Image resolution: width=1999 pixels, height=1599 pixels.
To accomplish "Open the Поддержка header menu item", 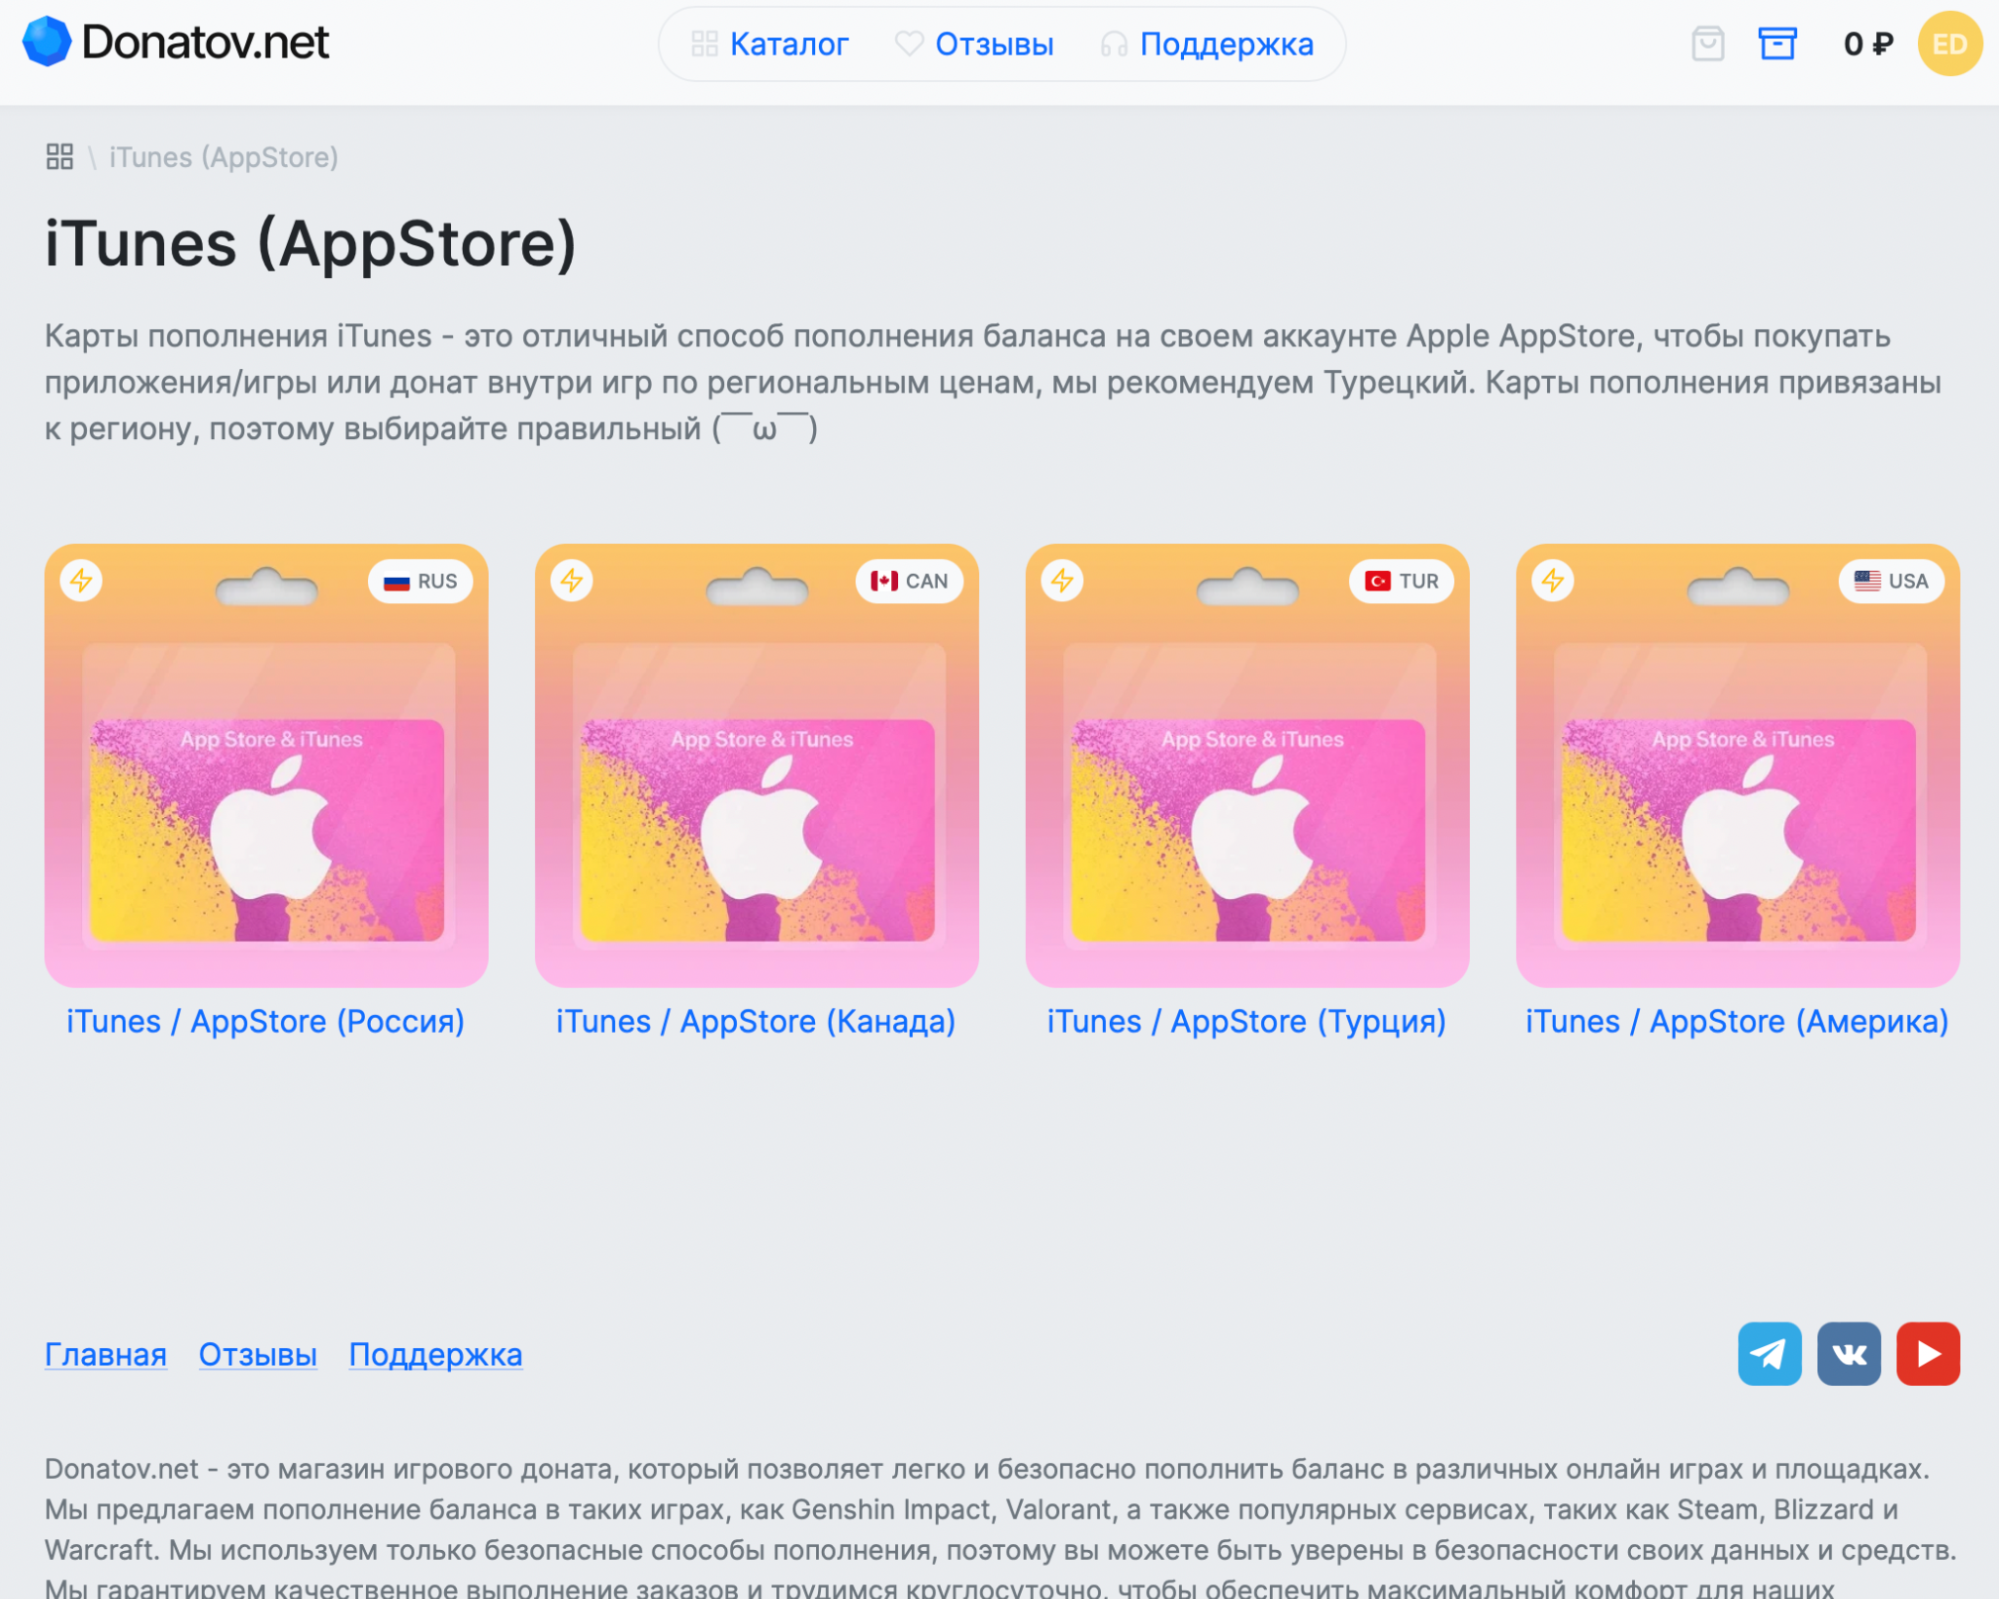I will point(1226,44).
